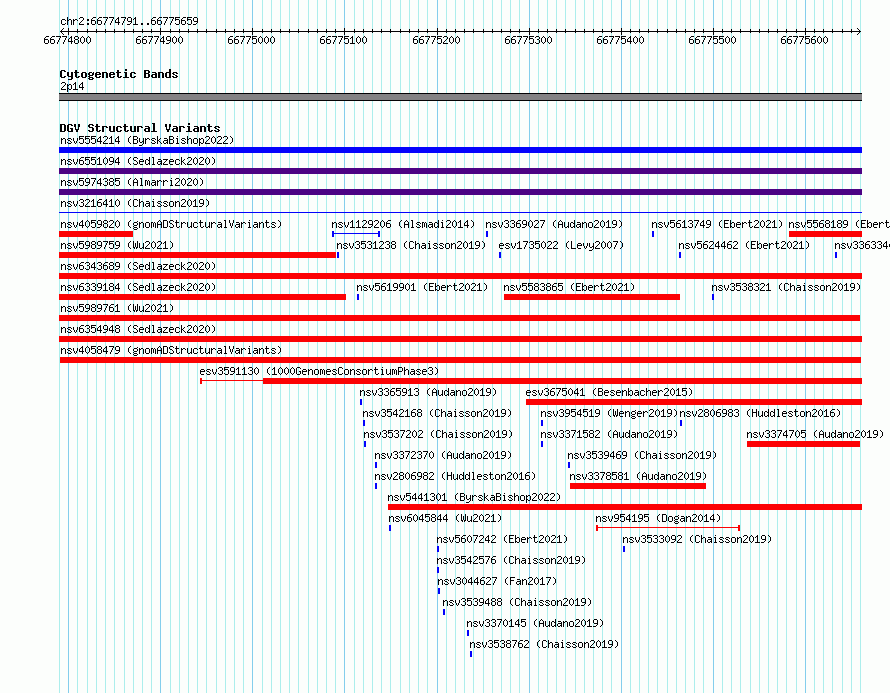Image resolution: width=890 pixels, height=693 pixels.
Task: Click the DGV Structural Variants track title
Action: [x=140, y=128]
